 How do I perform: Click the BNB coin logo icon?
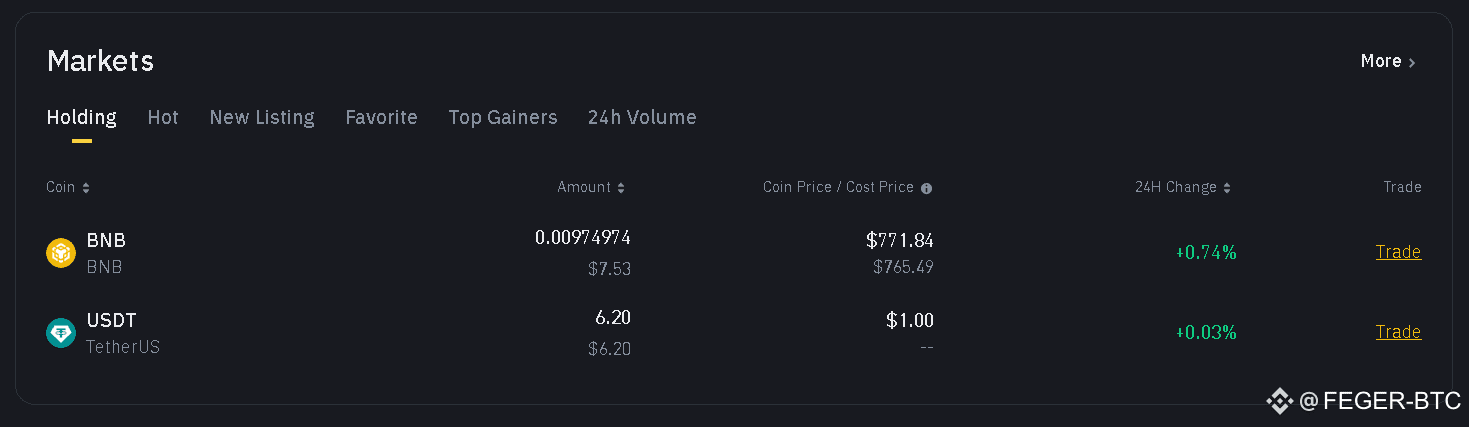point(61,253)
